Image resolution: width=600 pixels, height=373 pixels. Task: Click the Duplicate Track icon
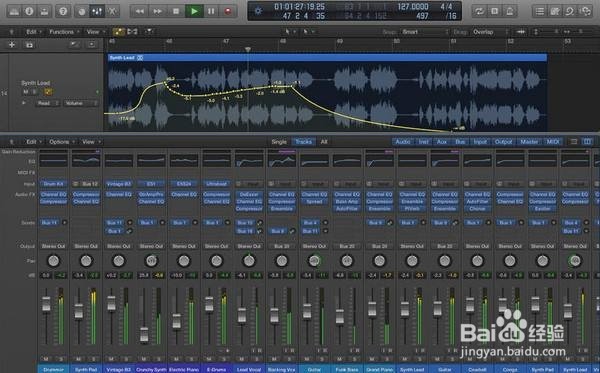point(29,45)
